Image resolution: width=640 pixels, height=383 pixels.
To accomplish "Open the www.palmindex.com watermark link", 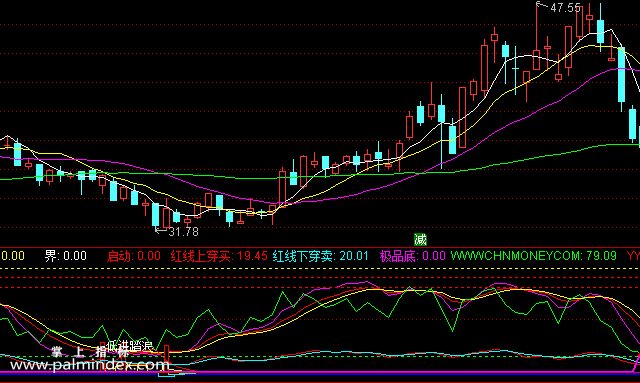I will coord(89,365).
